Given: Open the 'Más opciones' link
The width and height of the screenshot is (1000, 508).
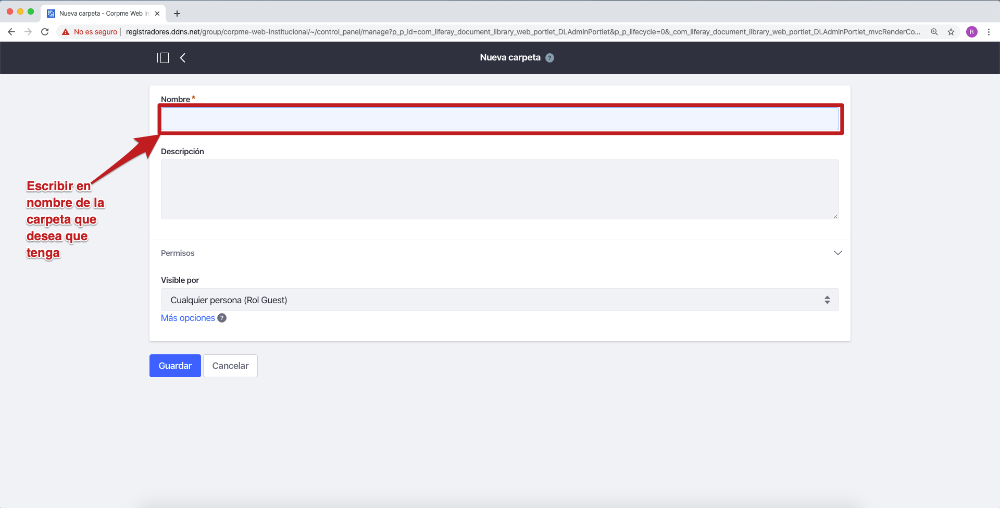Looking at the screenshot, I should click(188, 318).
